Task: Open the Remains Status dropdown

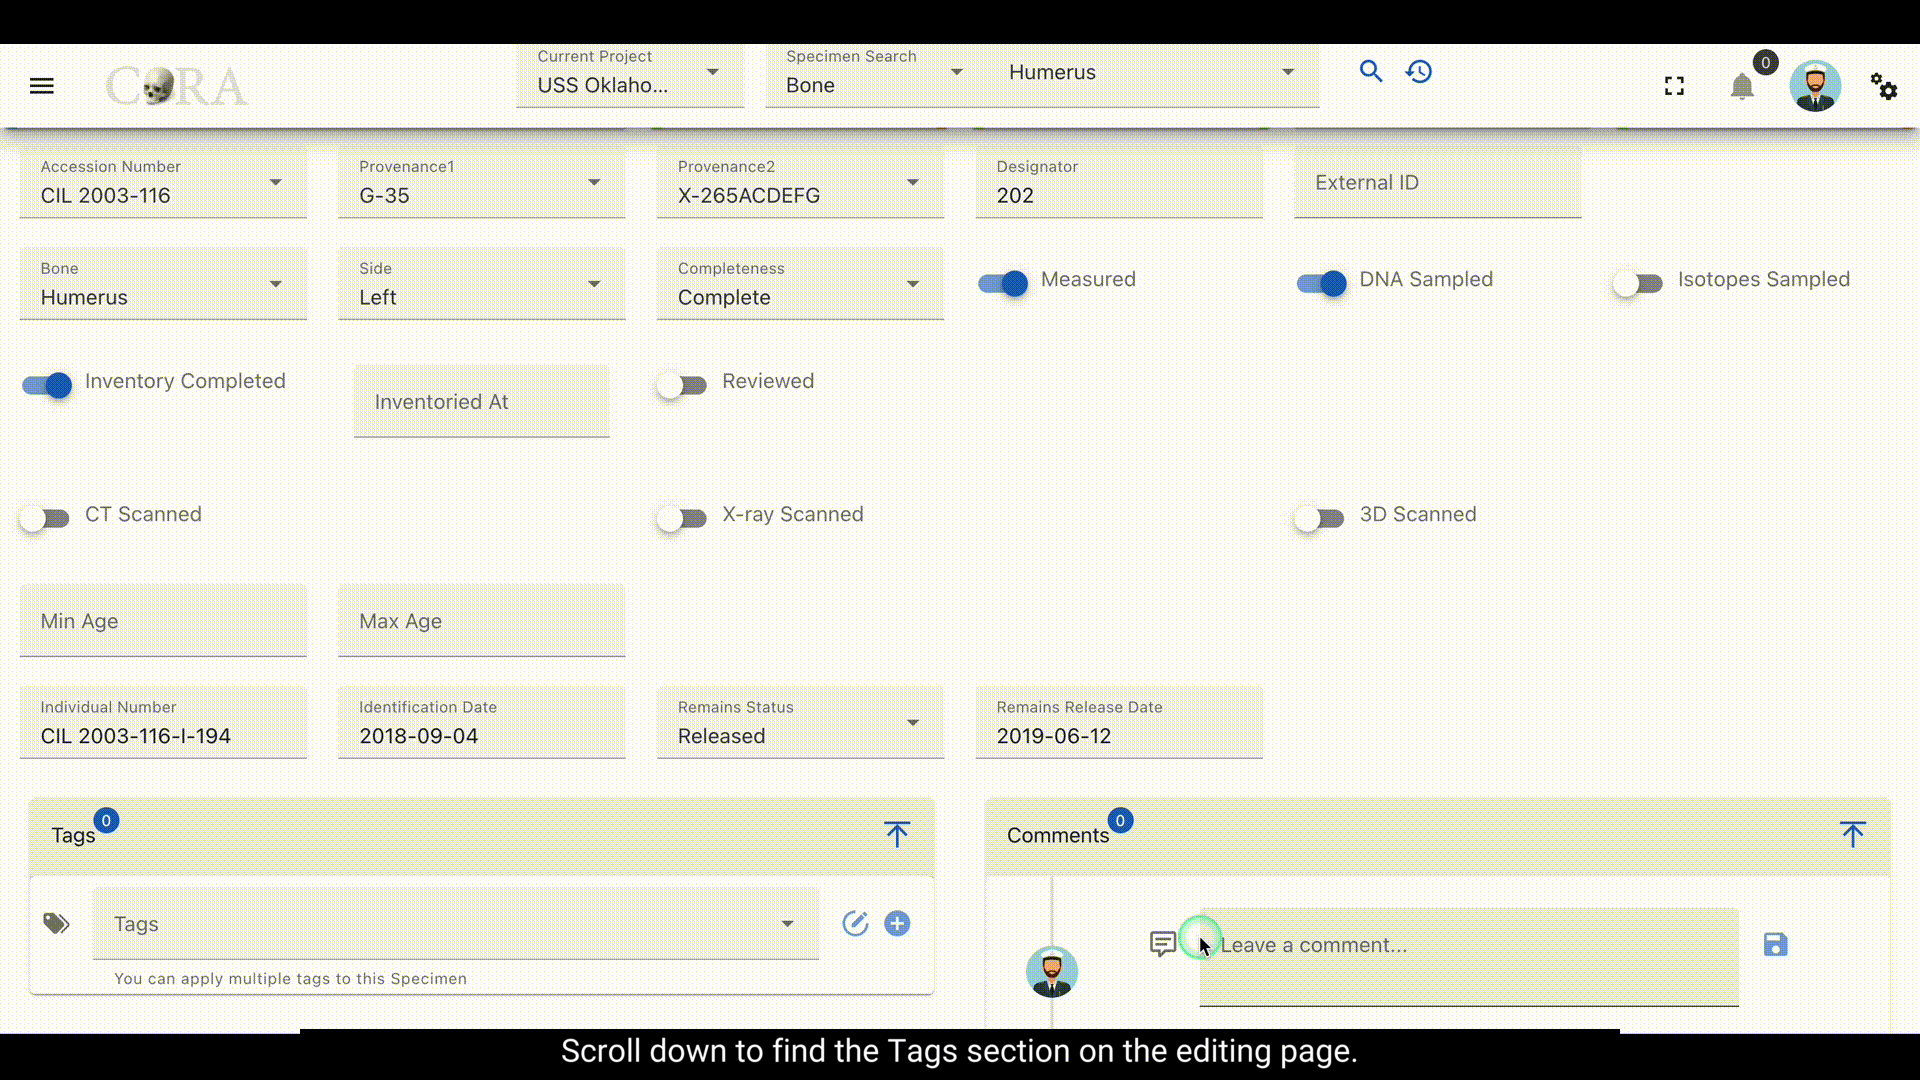Action: click(x=800, y=722)
